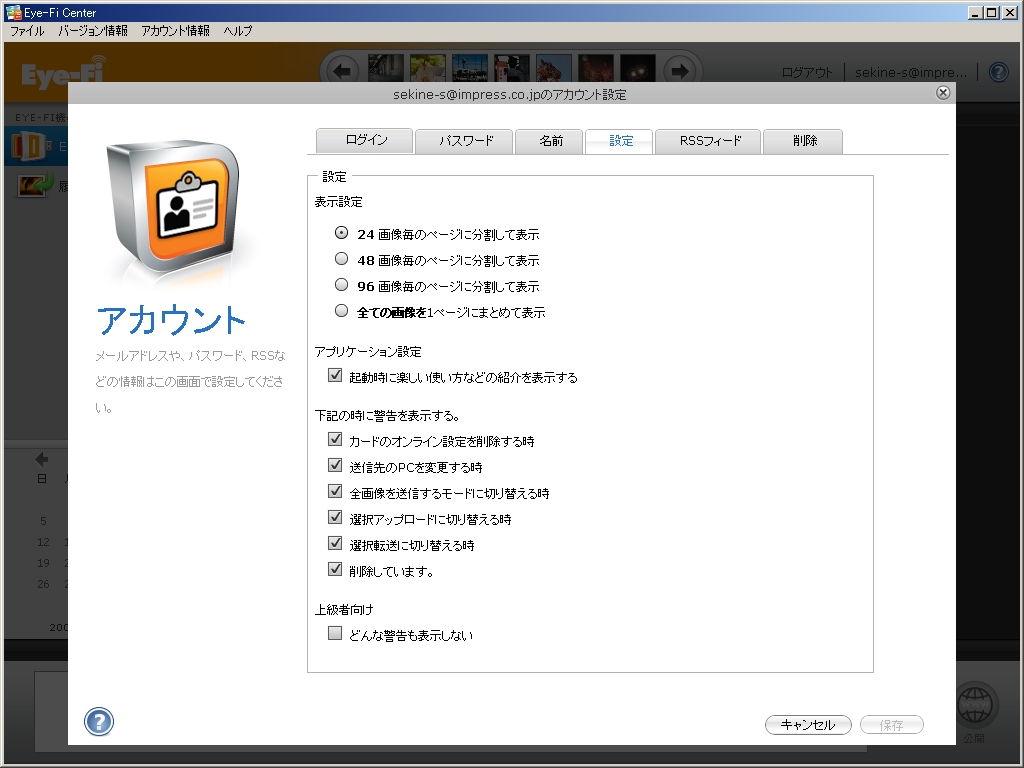Click the left arrow of the photo strip

[x=342, y=71]
